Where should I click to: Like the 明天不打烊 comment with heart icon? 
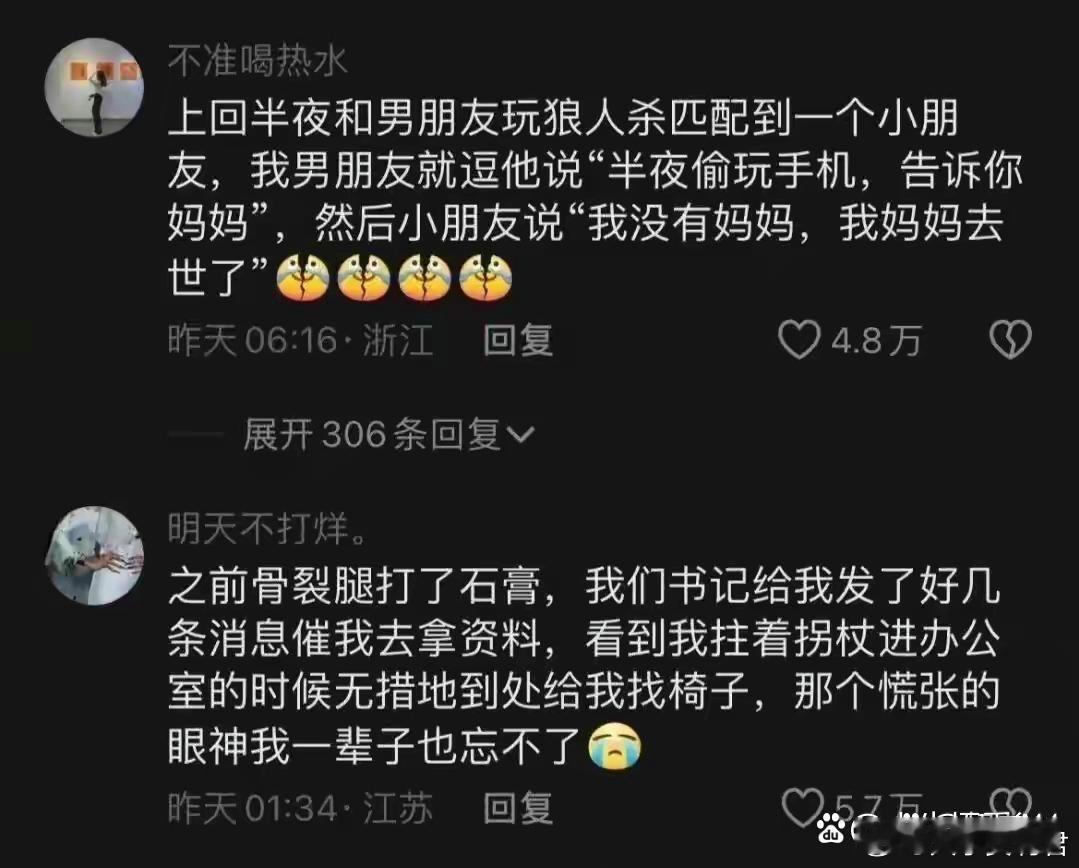click(802, 807)
